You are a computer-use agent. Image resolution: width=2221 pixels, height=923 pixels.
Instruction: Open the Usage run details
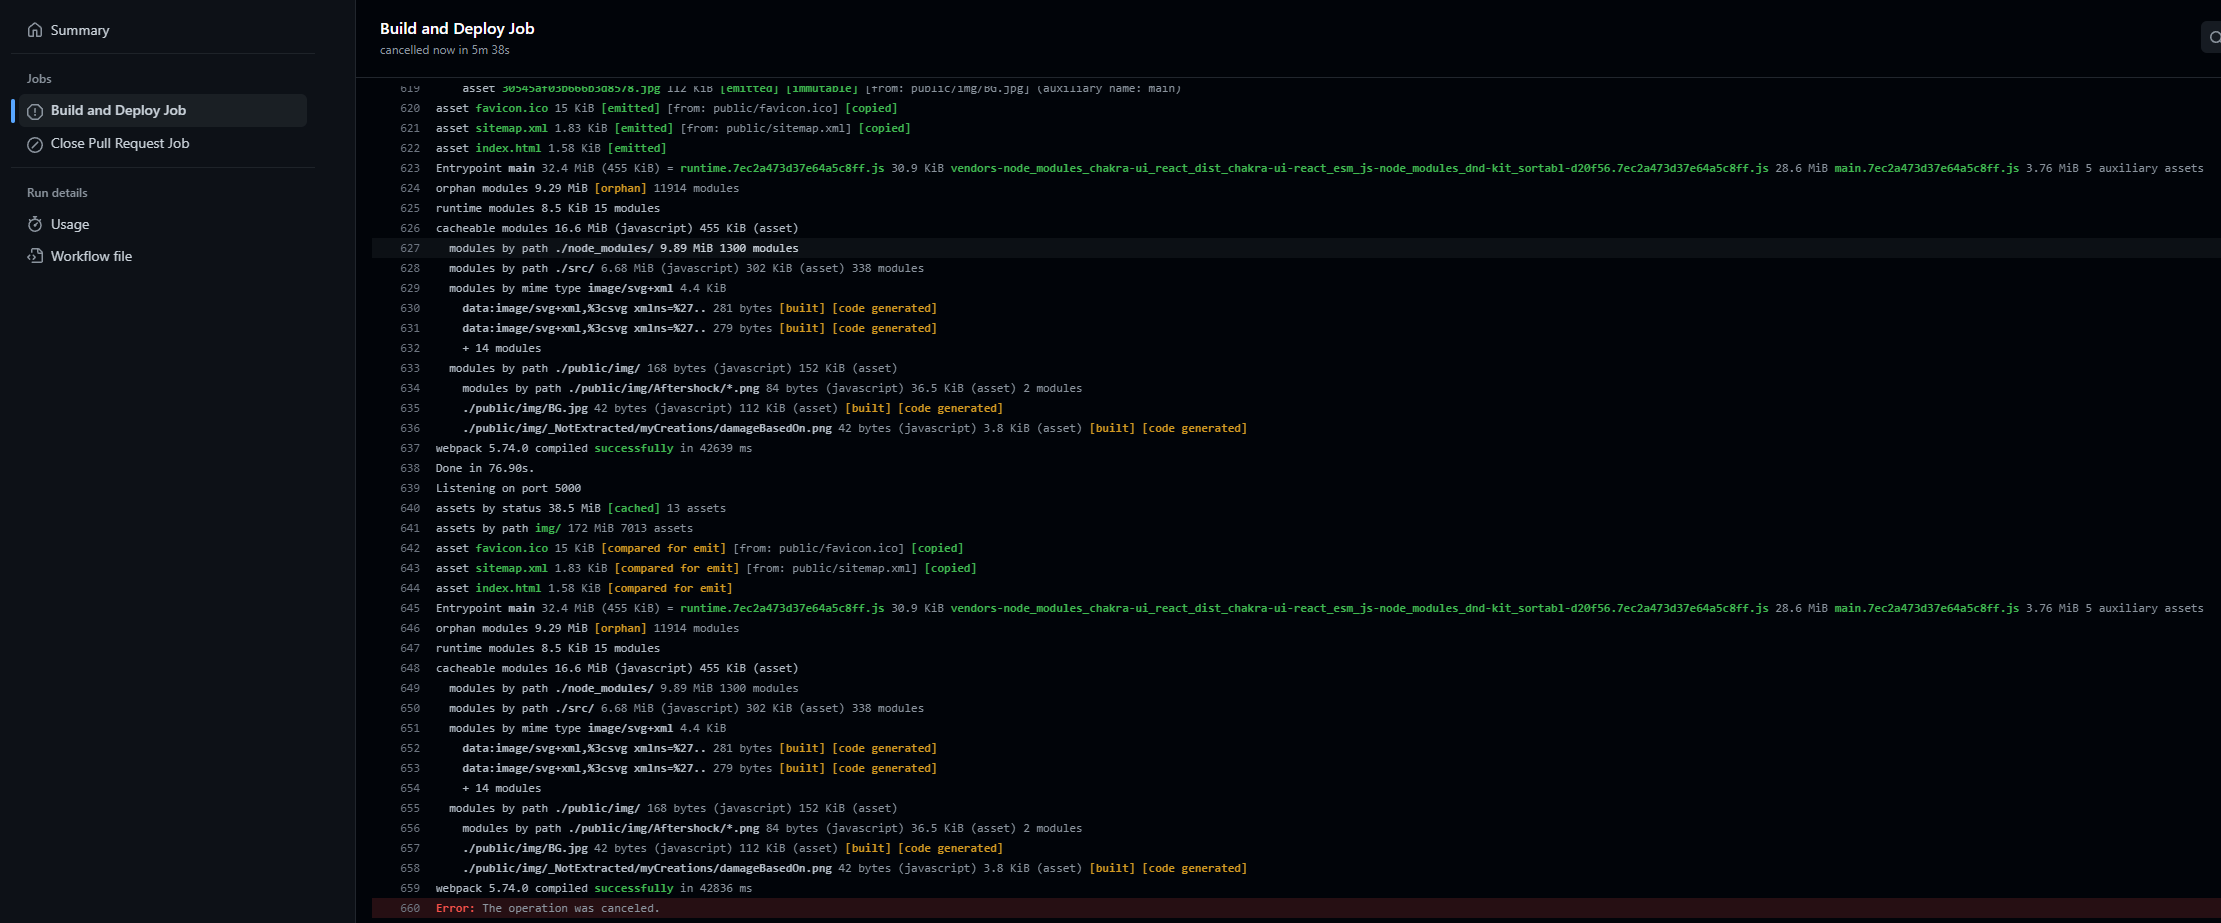[x=71, y=224]
